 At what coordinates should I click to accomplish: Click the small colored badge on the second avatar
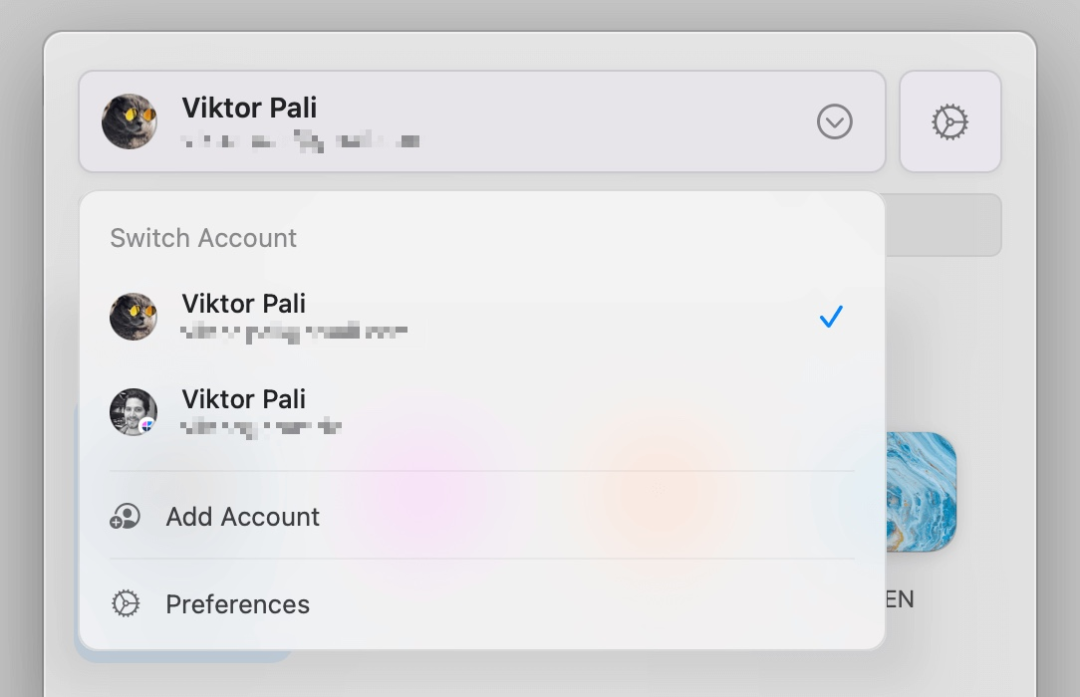(148, 425)
